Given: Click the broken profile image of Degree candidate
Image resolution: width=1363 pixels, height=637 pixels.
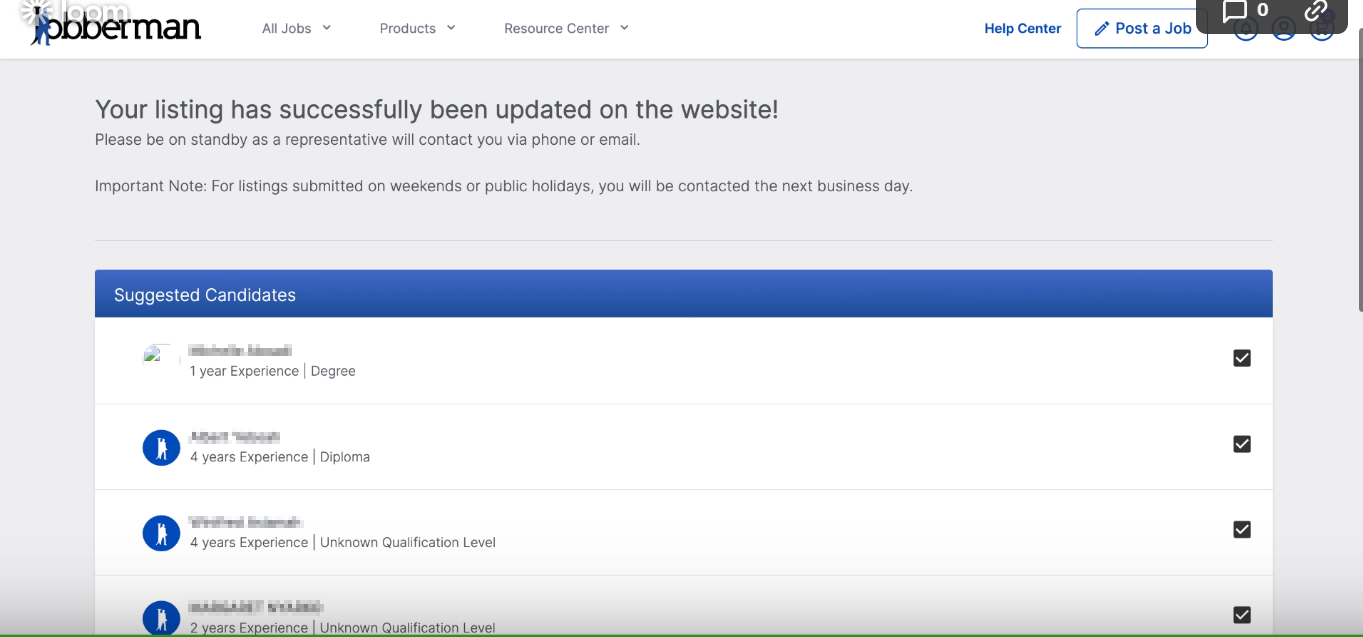Looking at the screenshot, I should [153, 354].
